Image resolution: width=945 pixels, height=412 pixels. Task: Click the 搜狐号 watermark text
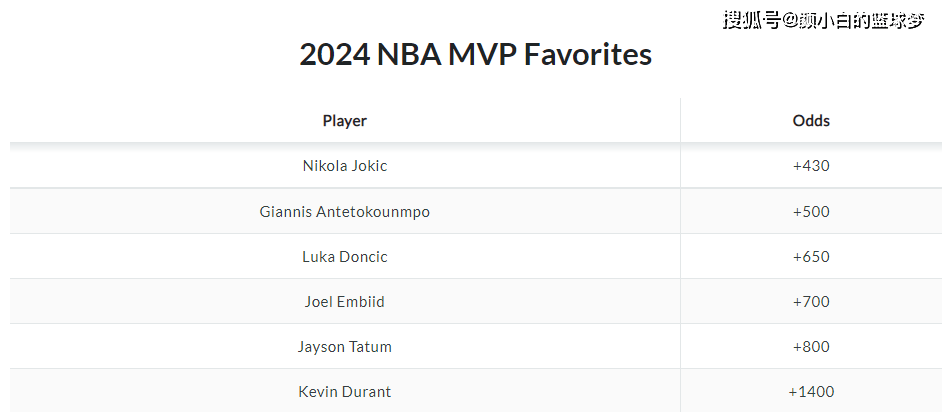753,21
